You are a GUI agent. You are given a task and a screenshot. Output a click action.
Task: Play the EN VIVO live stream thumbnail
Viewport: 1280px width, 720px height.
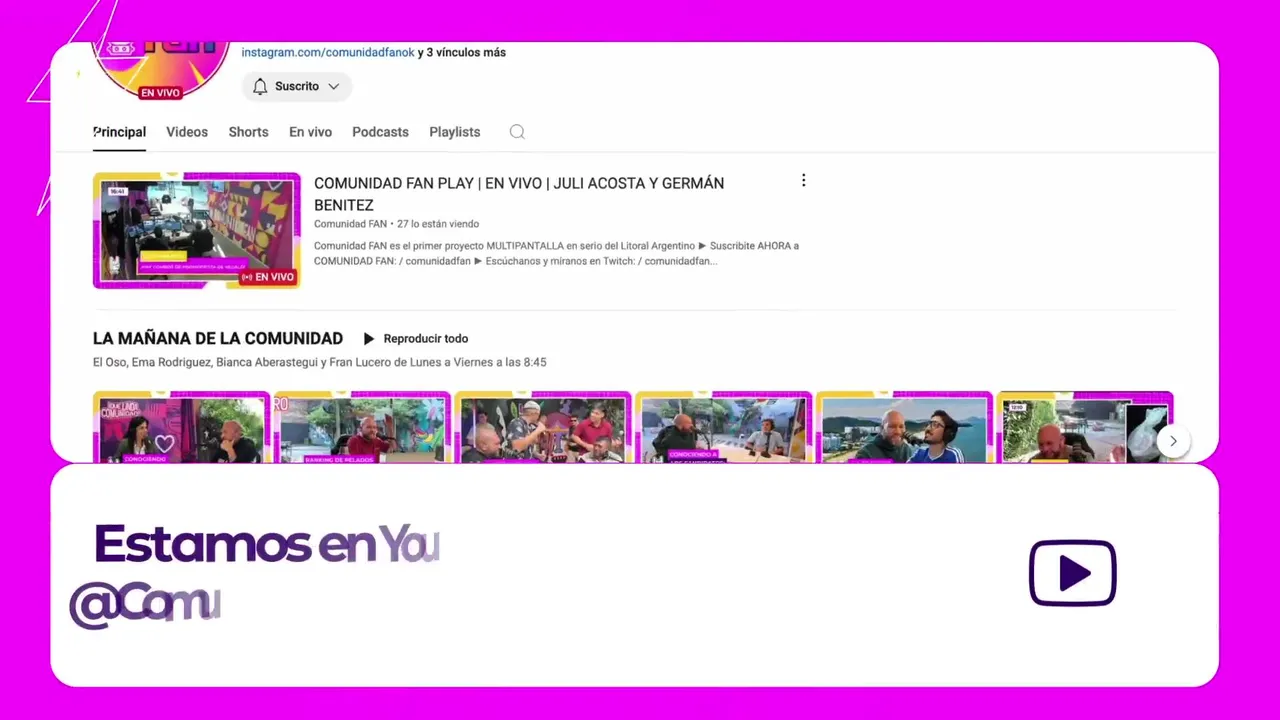196,231
